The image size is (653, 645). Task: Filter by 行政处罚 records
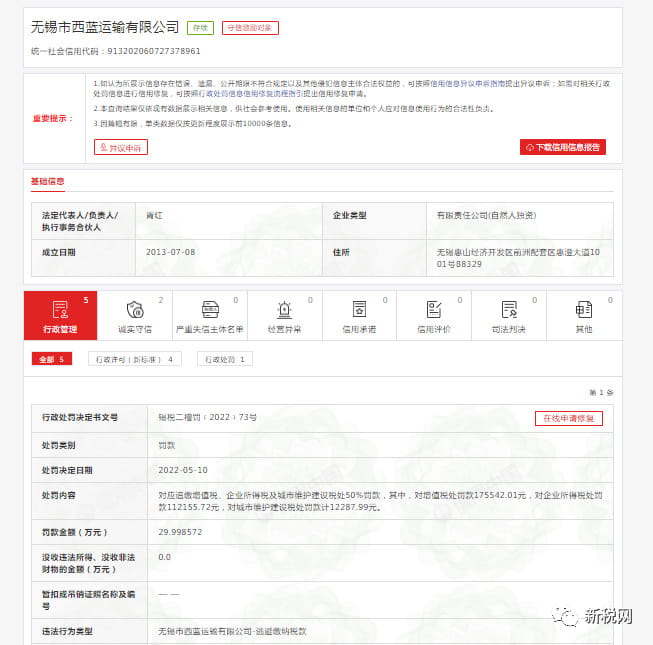click(225, 359)
